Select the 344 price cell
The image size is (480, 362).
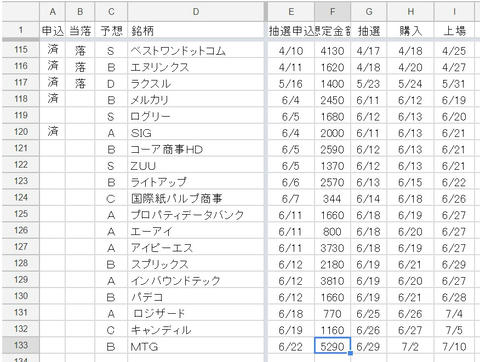[332, 198]
